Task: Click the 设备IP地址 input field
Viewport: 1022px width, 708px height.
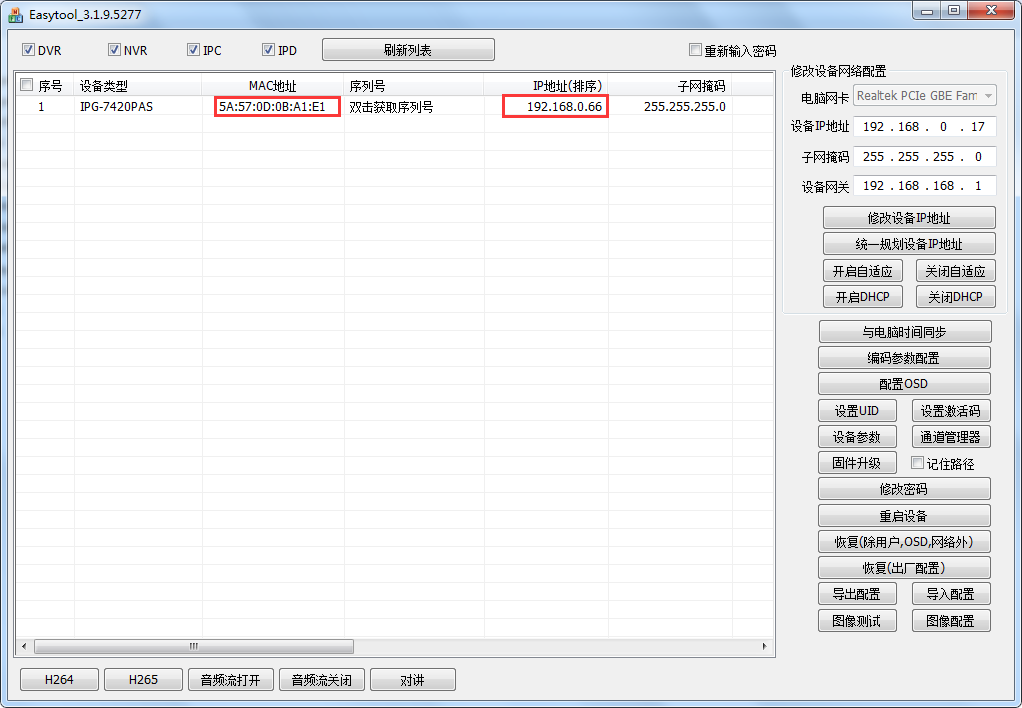Action: [924, 126]
